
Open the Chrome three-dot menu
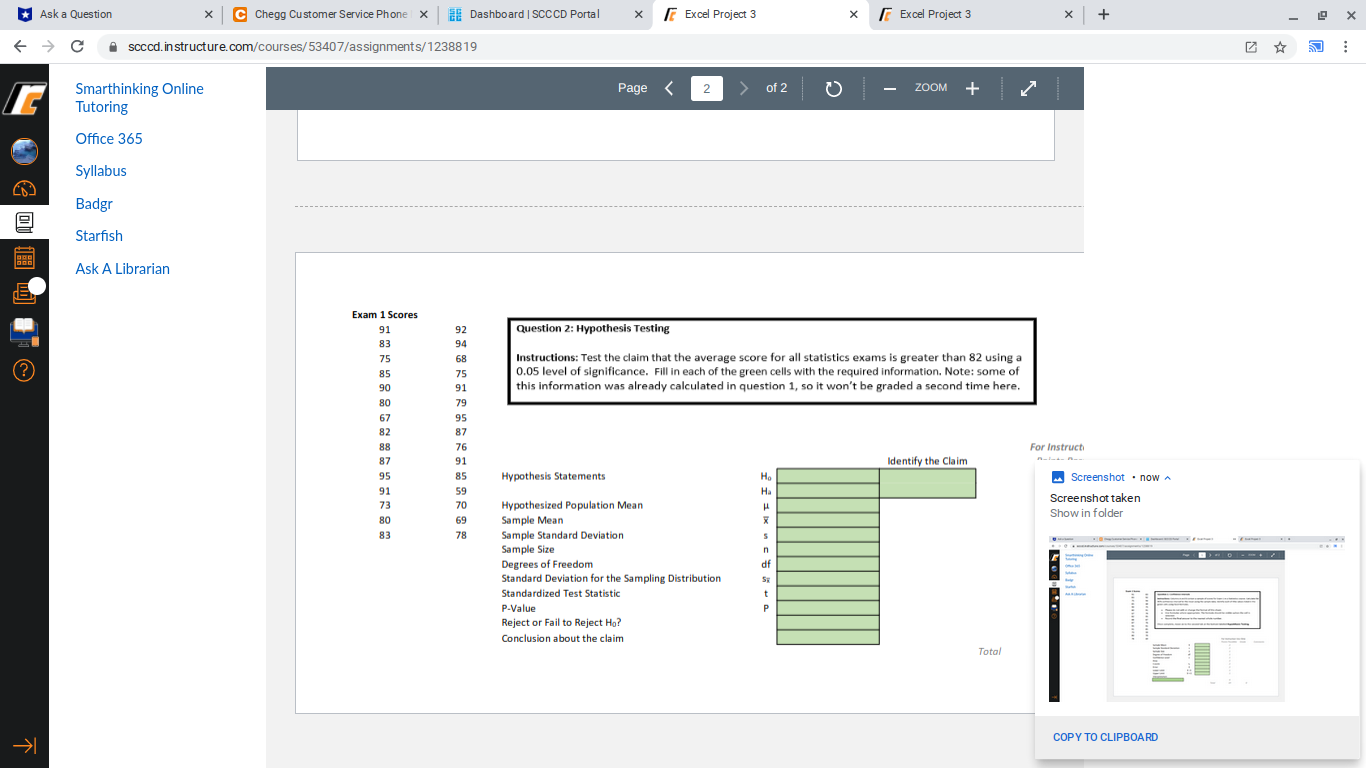(x=1346, y=47)
